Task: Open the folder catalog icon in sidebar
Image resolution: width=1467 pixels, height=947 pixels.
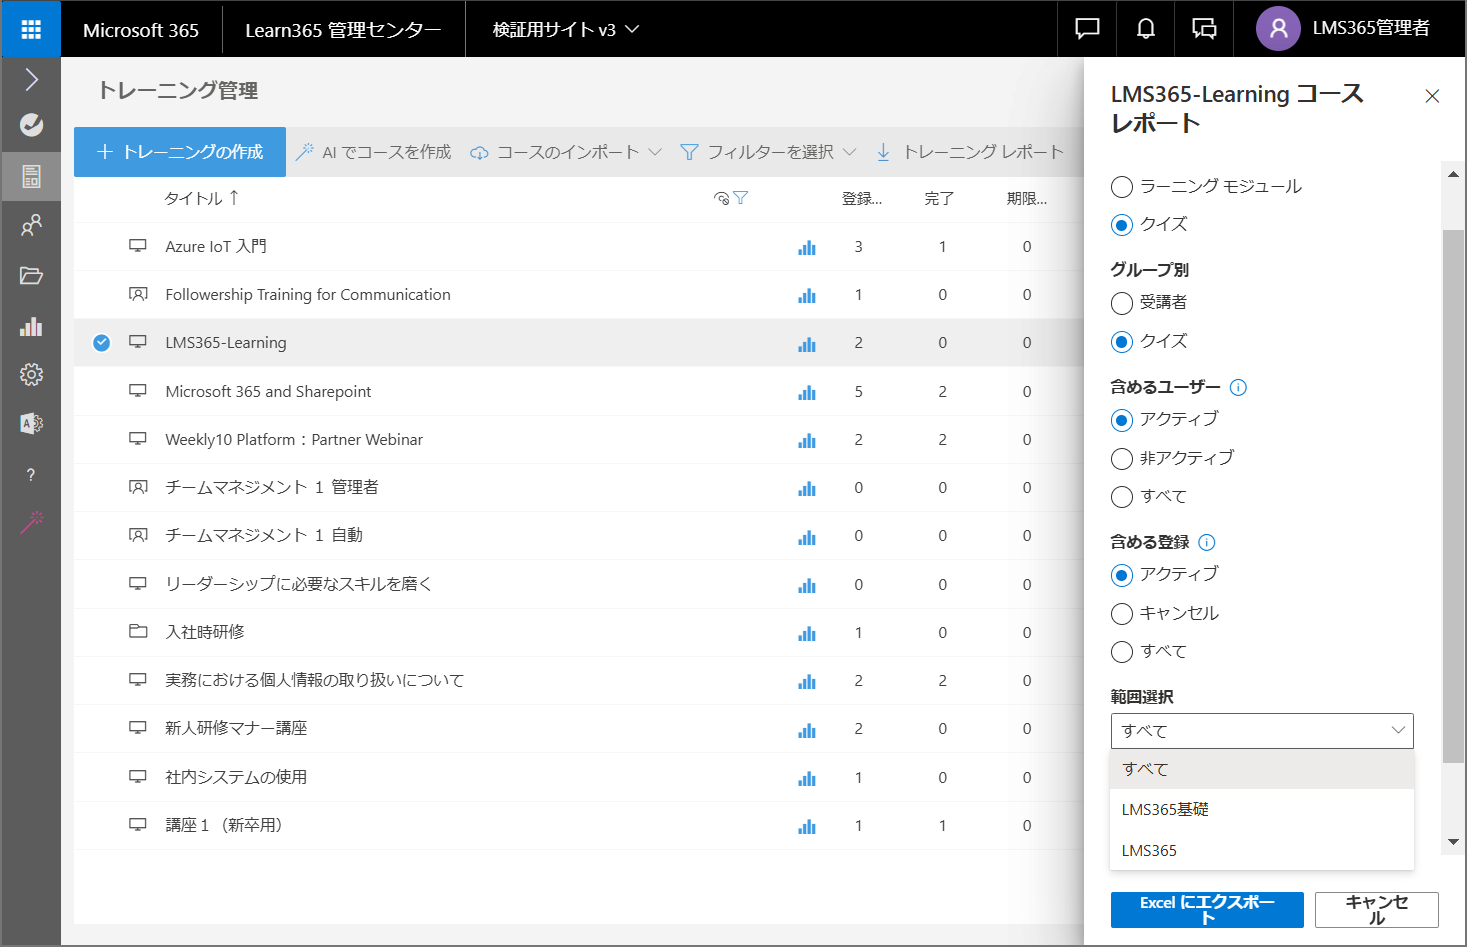Action: 31,276
